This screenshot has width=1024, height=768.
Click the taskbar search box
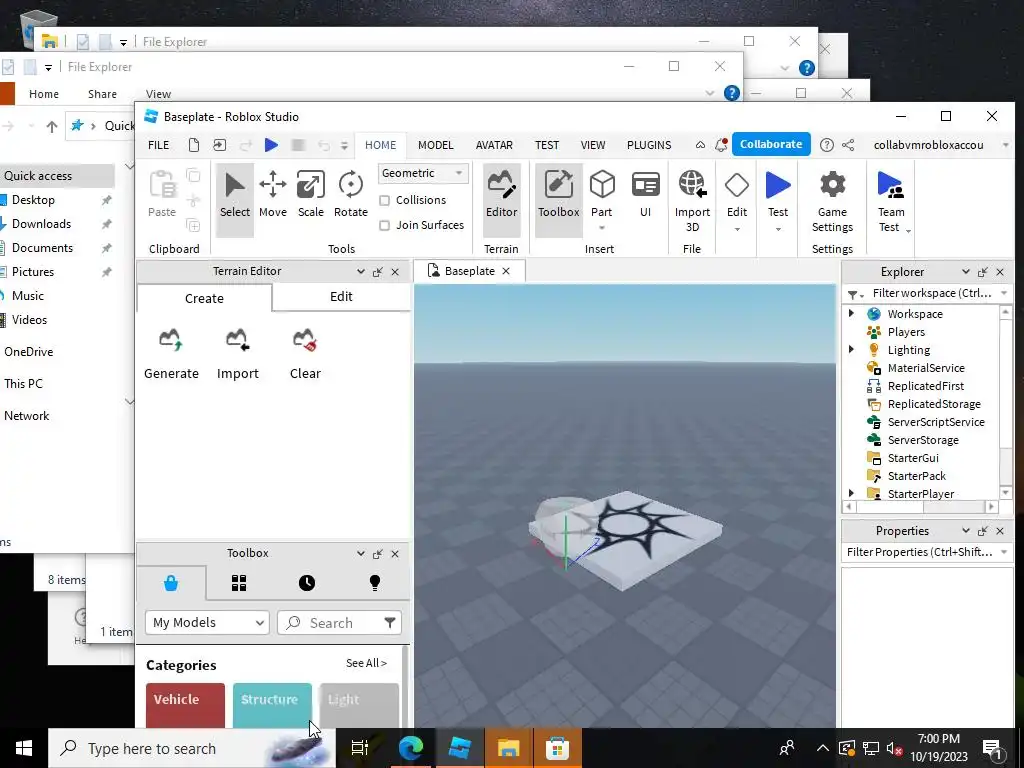click(191, 748)
